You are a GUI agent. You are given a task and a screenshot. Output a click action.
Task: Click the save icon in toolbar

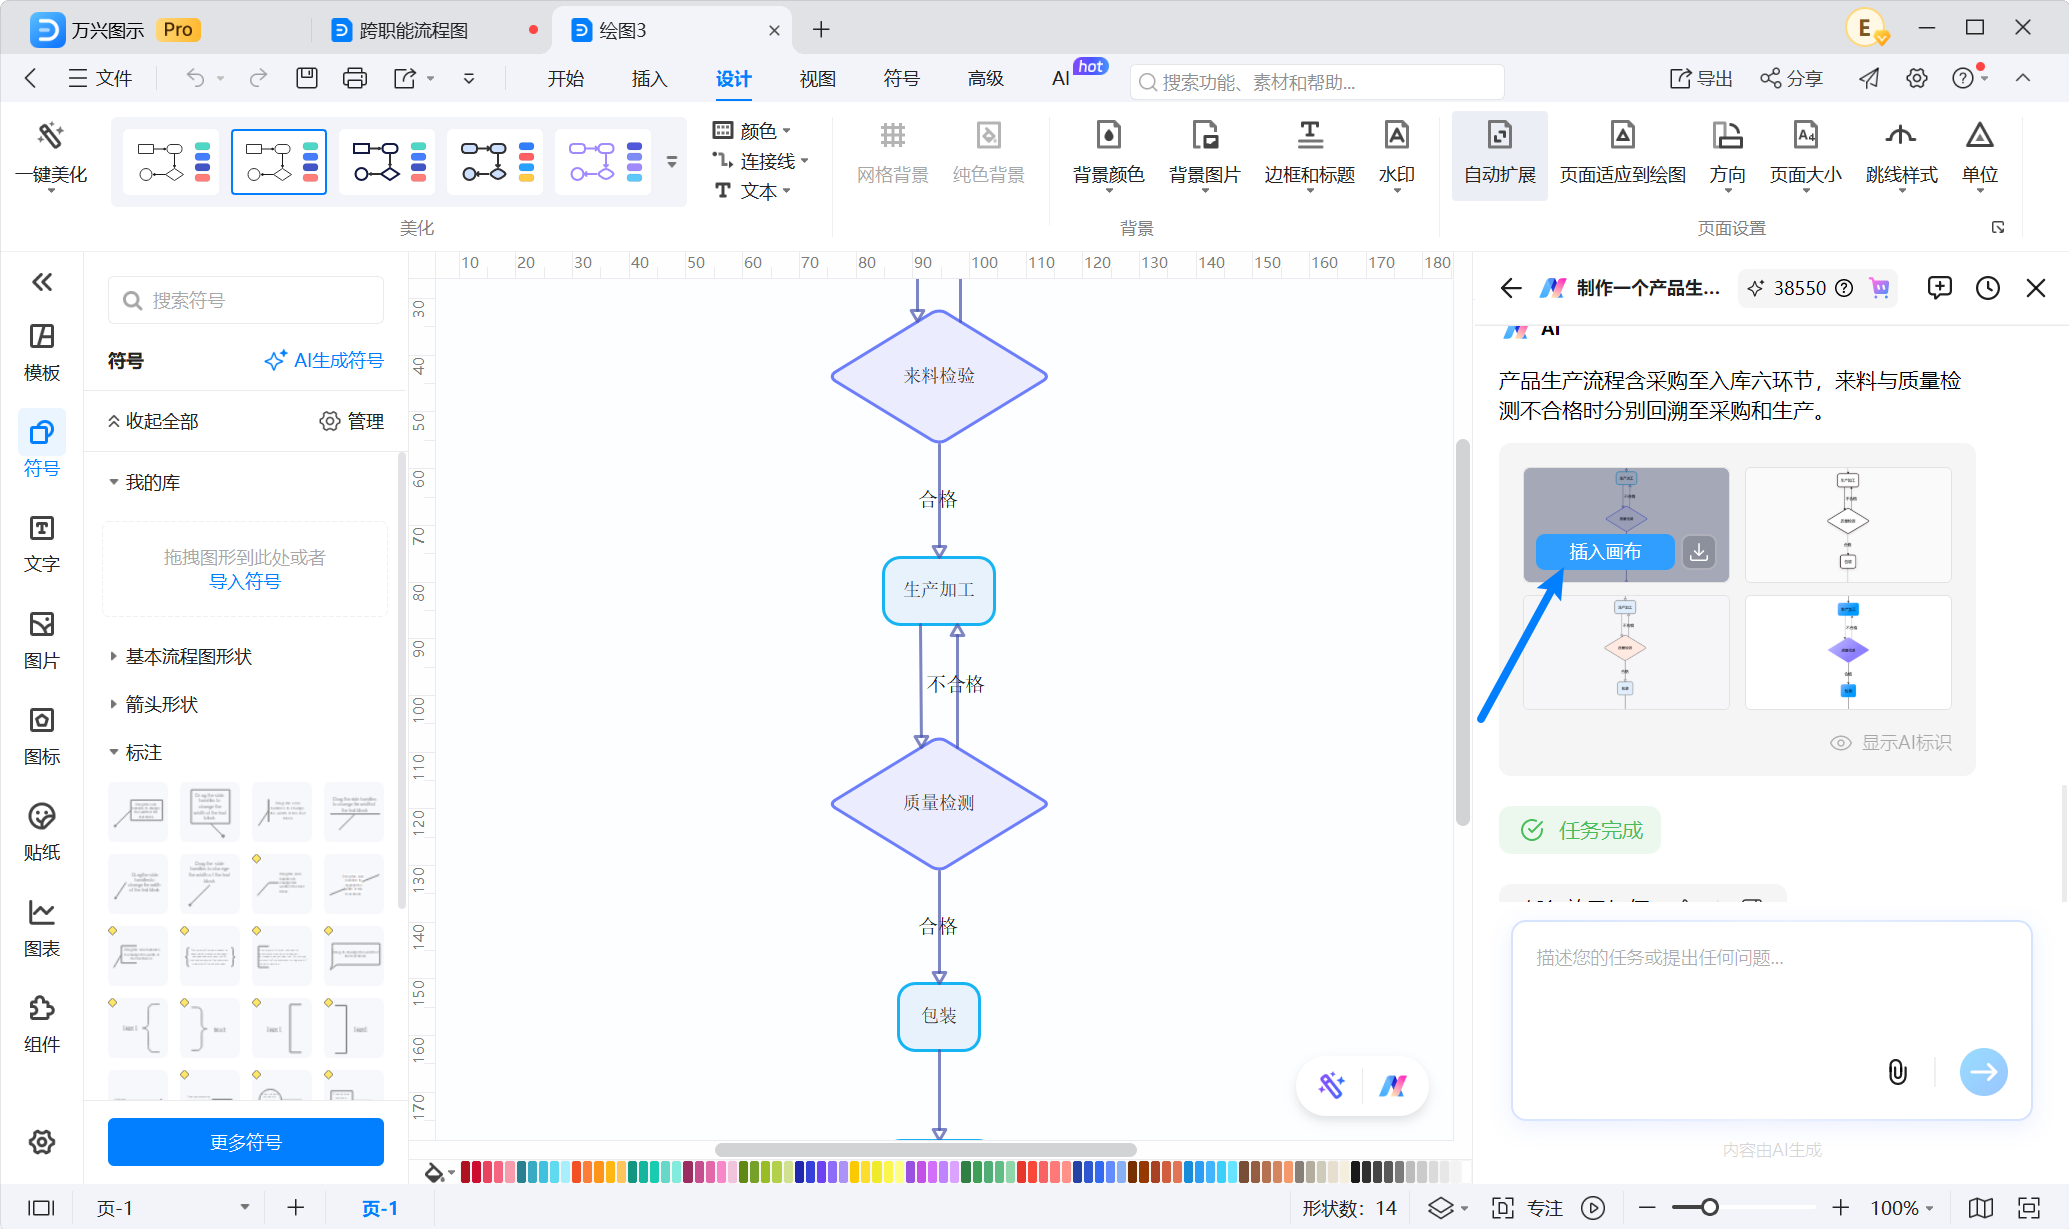click(x=307, y=78)
